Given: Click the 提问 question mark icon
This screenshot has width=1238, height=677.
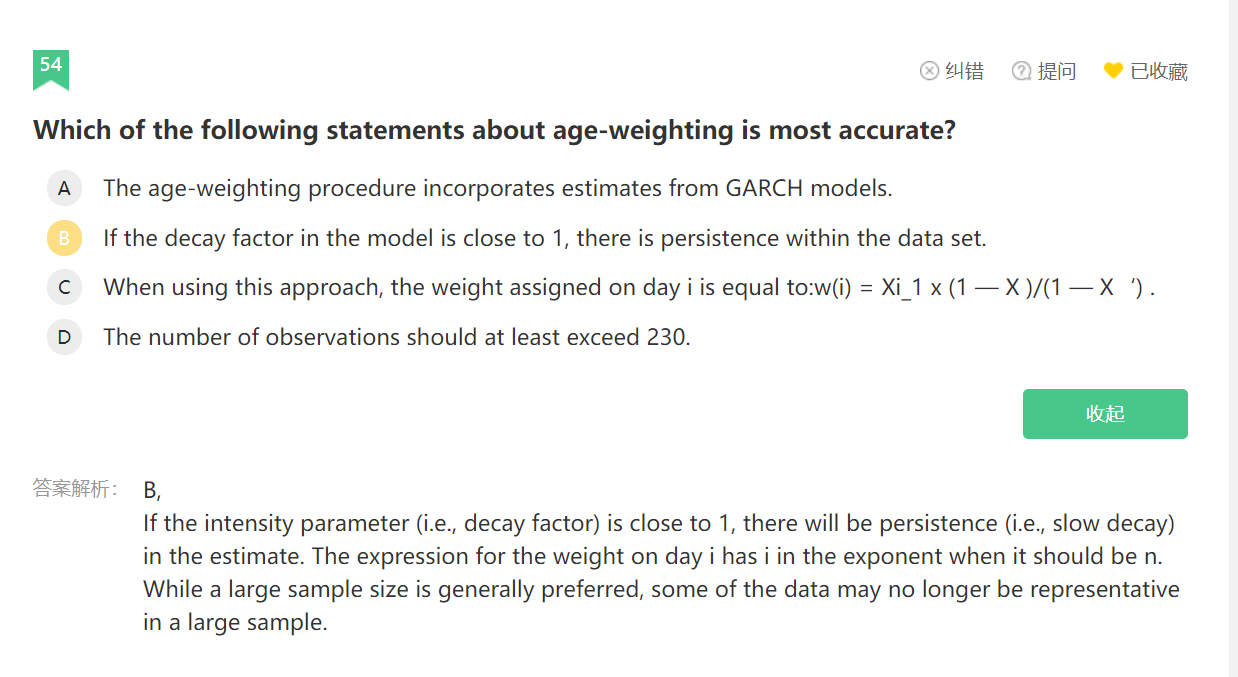Looking at the screenshot, I should click(x=1021, y=71).
